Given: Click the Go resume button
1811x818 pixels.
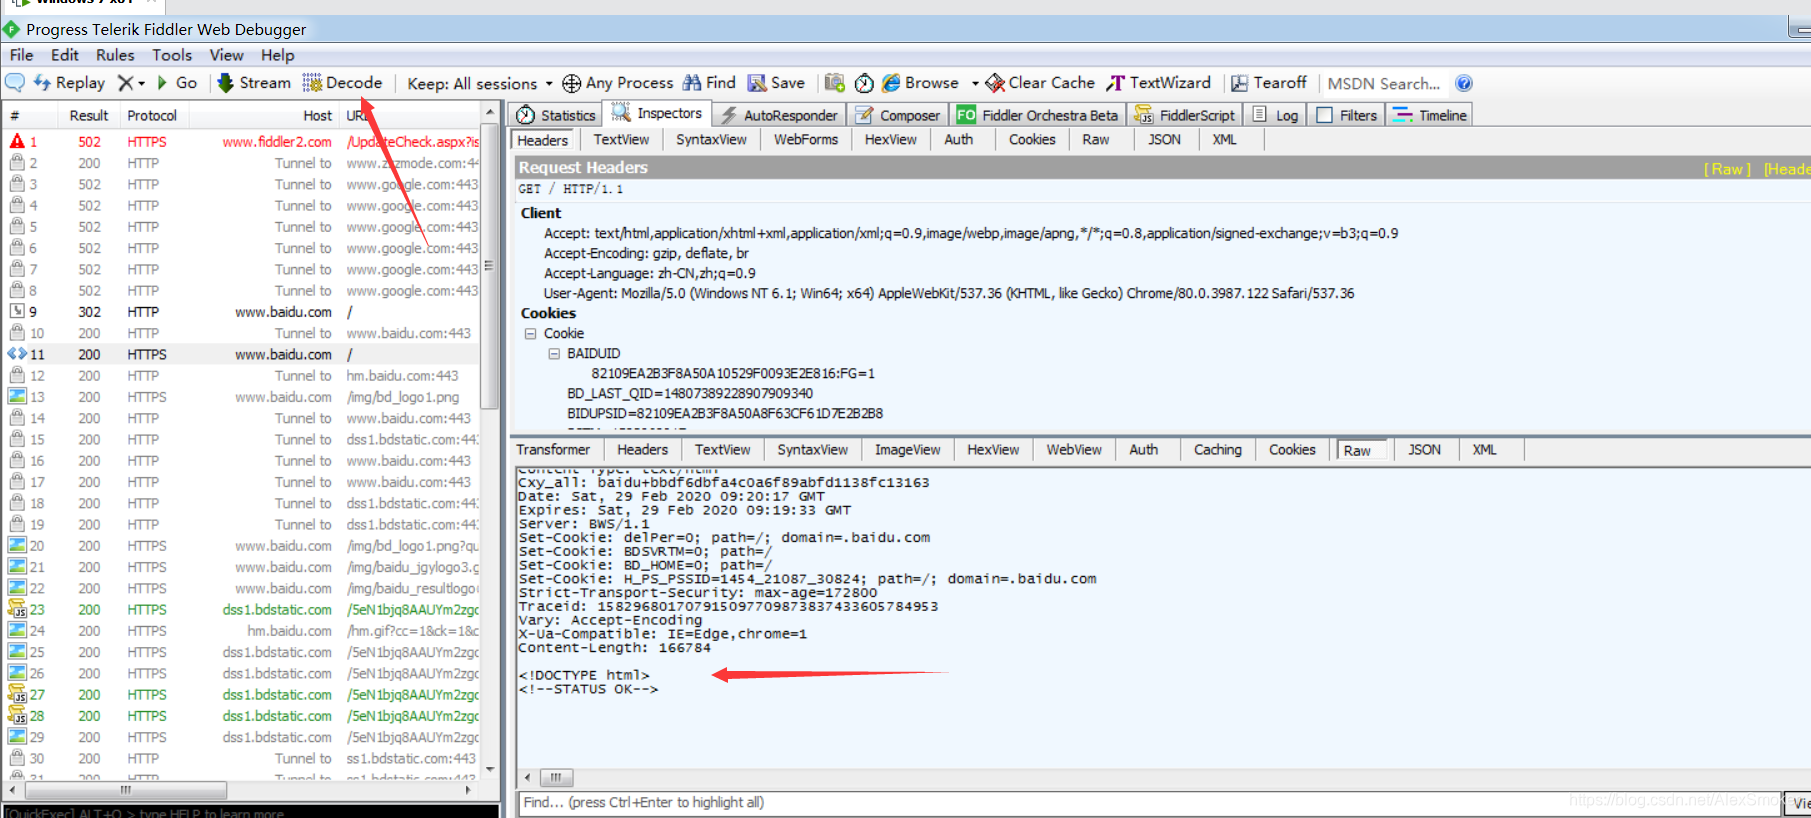Looking at the screenshot, I should [x=176, y=83].
